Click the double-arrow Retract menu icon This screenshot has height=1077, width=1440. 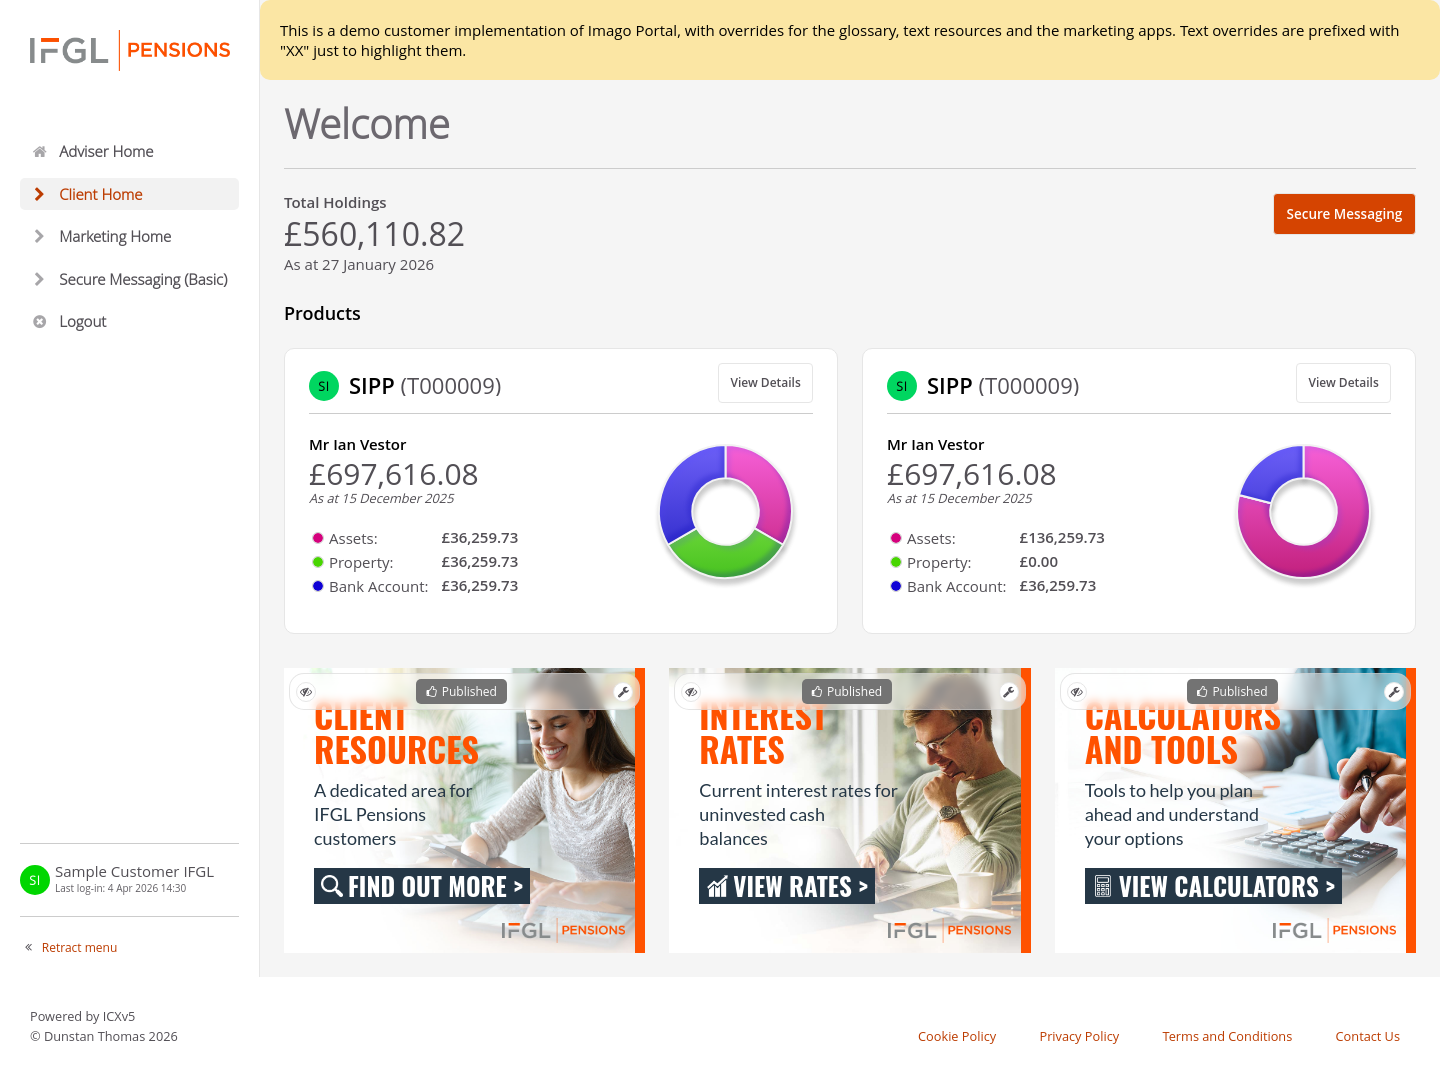29,947
